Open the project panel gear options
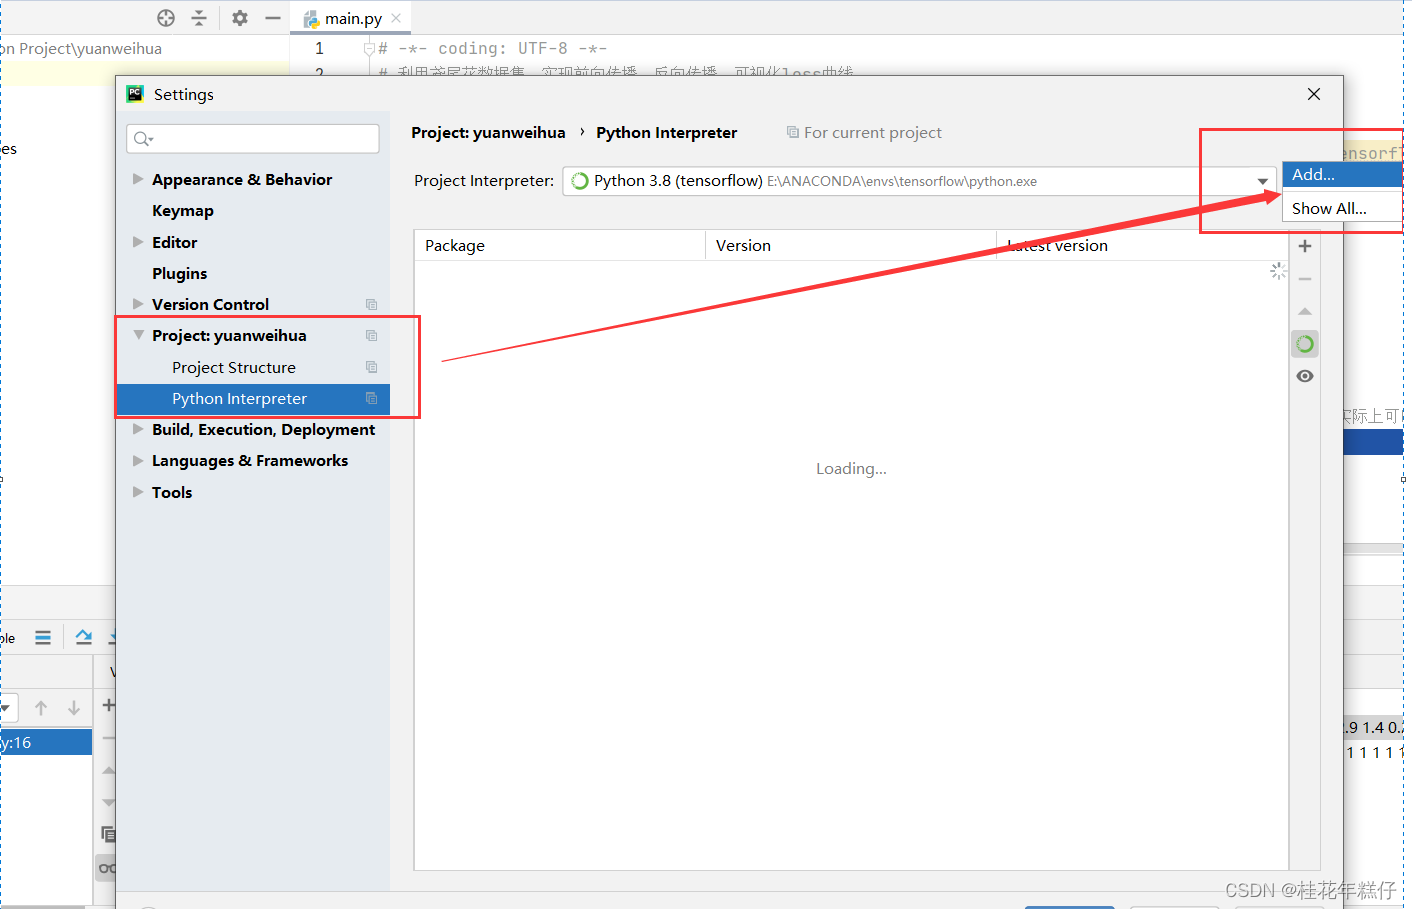The height and width of the screenshot is (909, 1412). click(240, 18)
